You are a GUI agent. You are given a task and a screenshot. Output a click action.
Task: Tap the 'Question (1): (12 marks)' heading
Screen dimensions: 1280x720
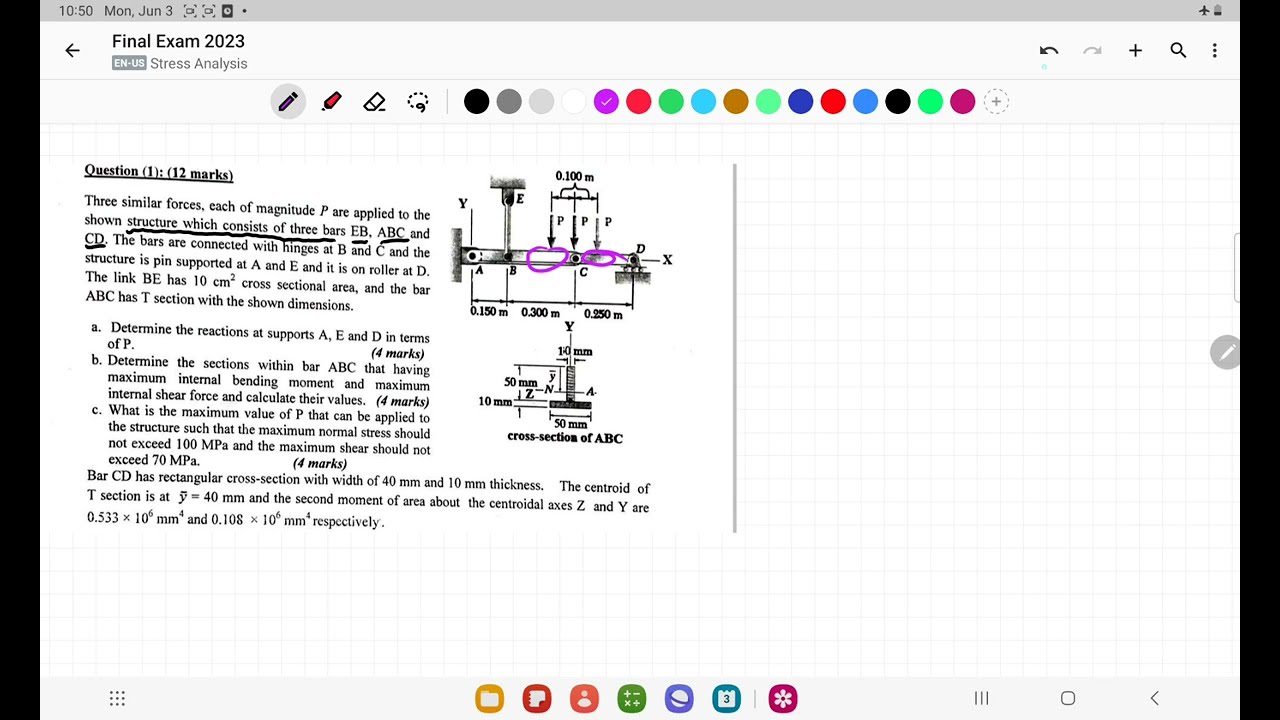[159, 173]
